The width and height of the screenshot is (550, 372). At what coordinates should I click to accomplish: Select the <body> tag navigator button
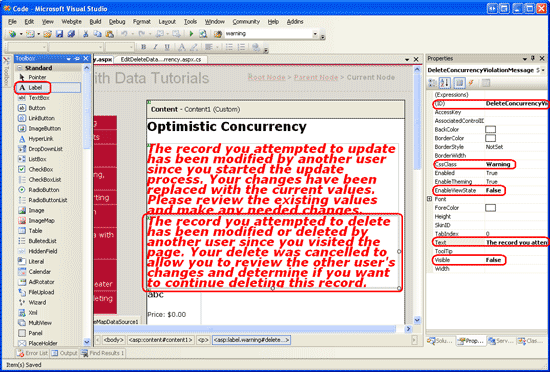(114, 340)
